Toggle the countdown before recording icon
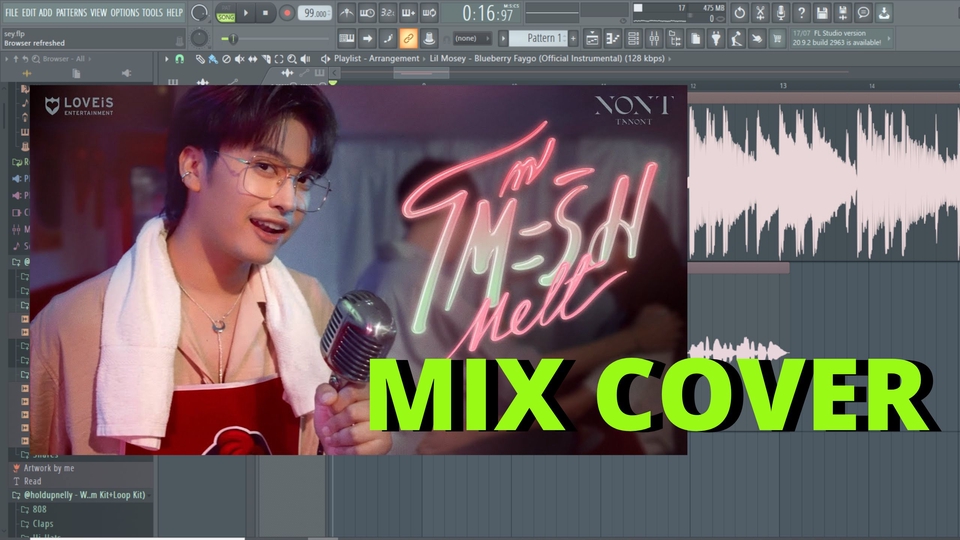Viewport: 960px width, 540px height. point(388,12)
